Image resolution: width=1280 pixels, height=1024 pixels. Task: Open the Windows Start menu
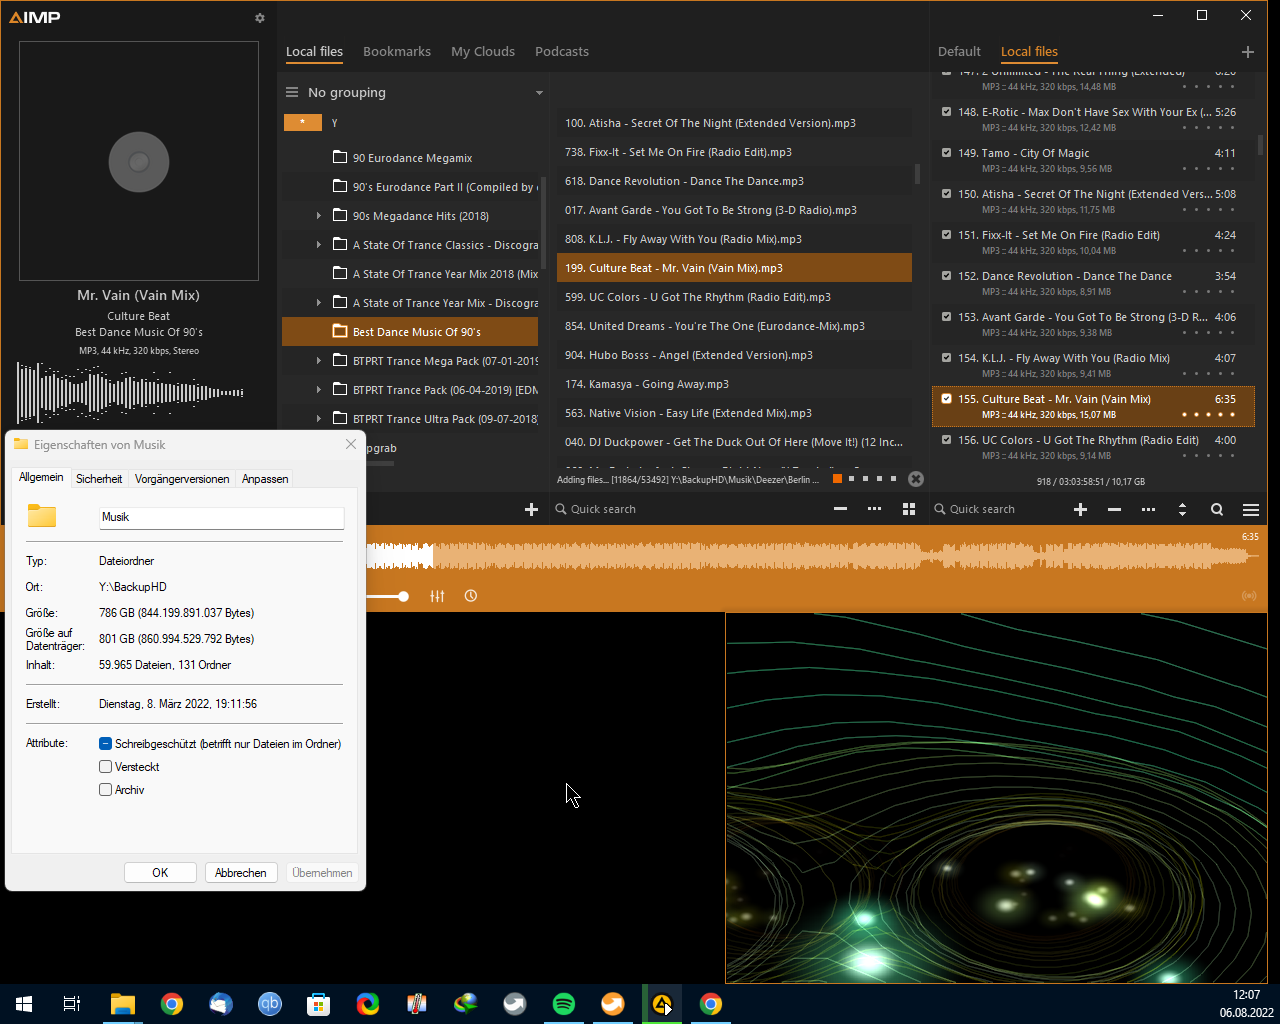point(24,1004)
